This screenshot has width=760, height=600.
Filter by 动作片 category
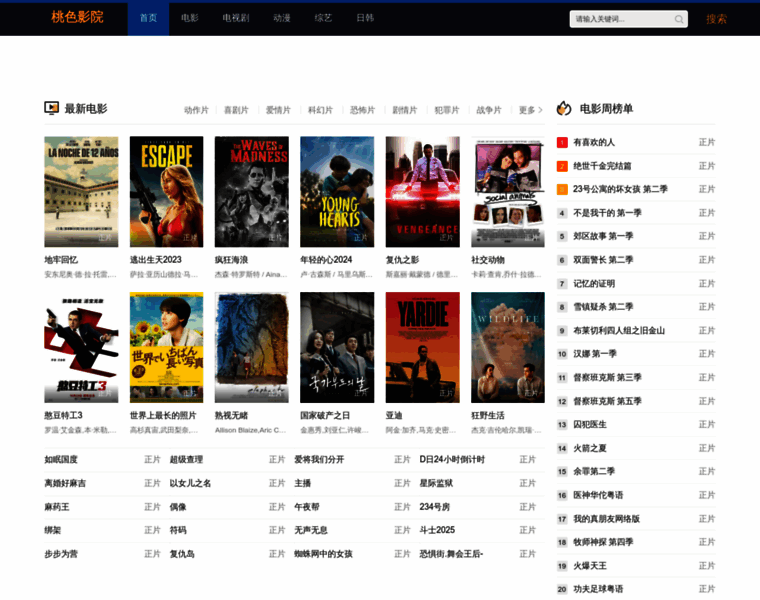pyautogui.click(x=196, y=110)
